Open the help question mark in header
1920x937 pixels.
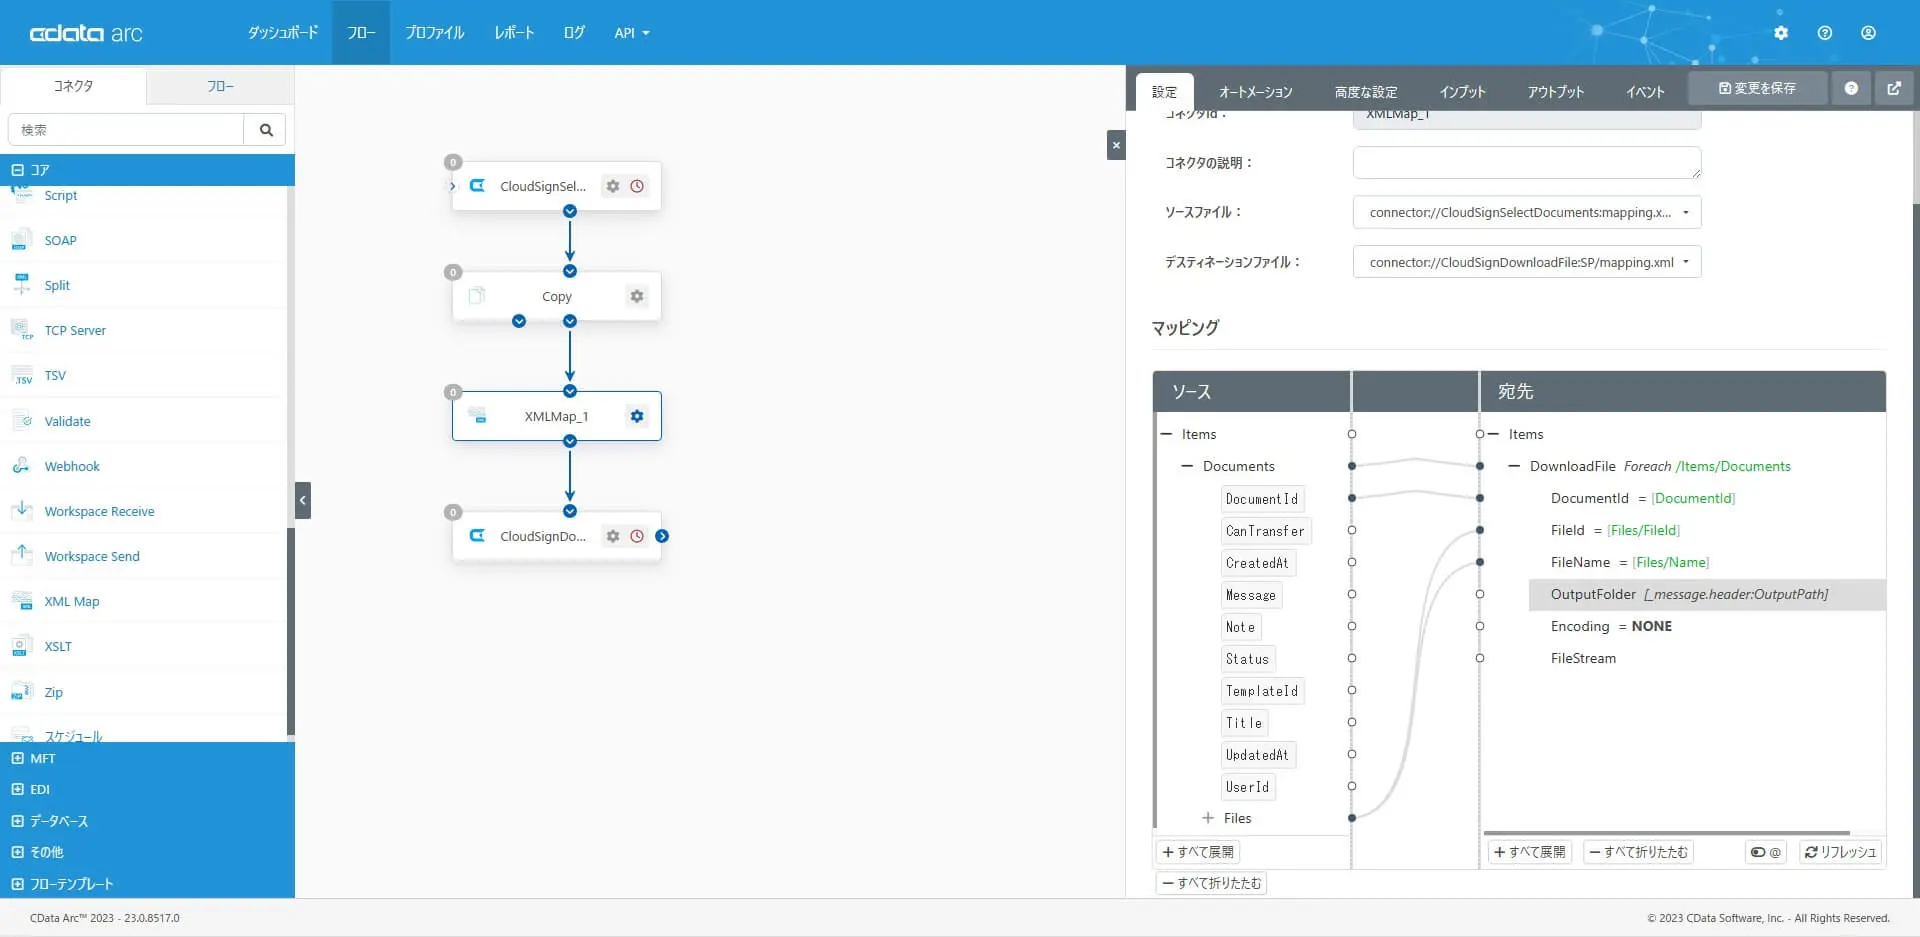point(1825,33)
